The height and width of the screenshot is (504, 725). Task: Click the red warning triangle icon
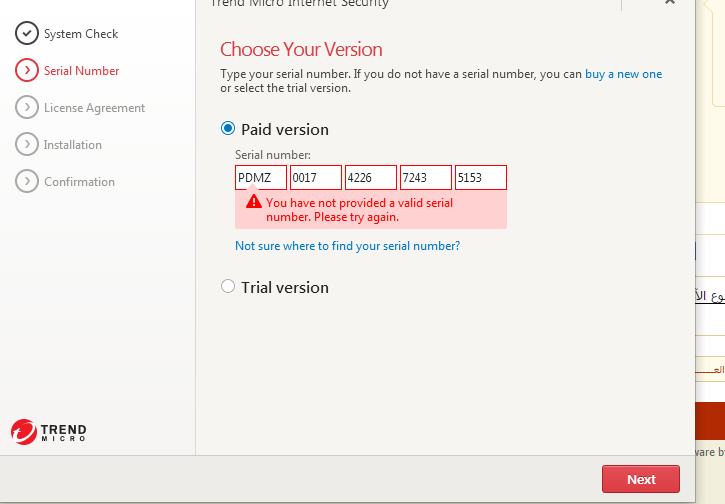(x=254, y=202)
